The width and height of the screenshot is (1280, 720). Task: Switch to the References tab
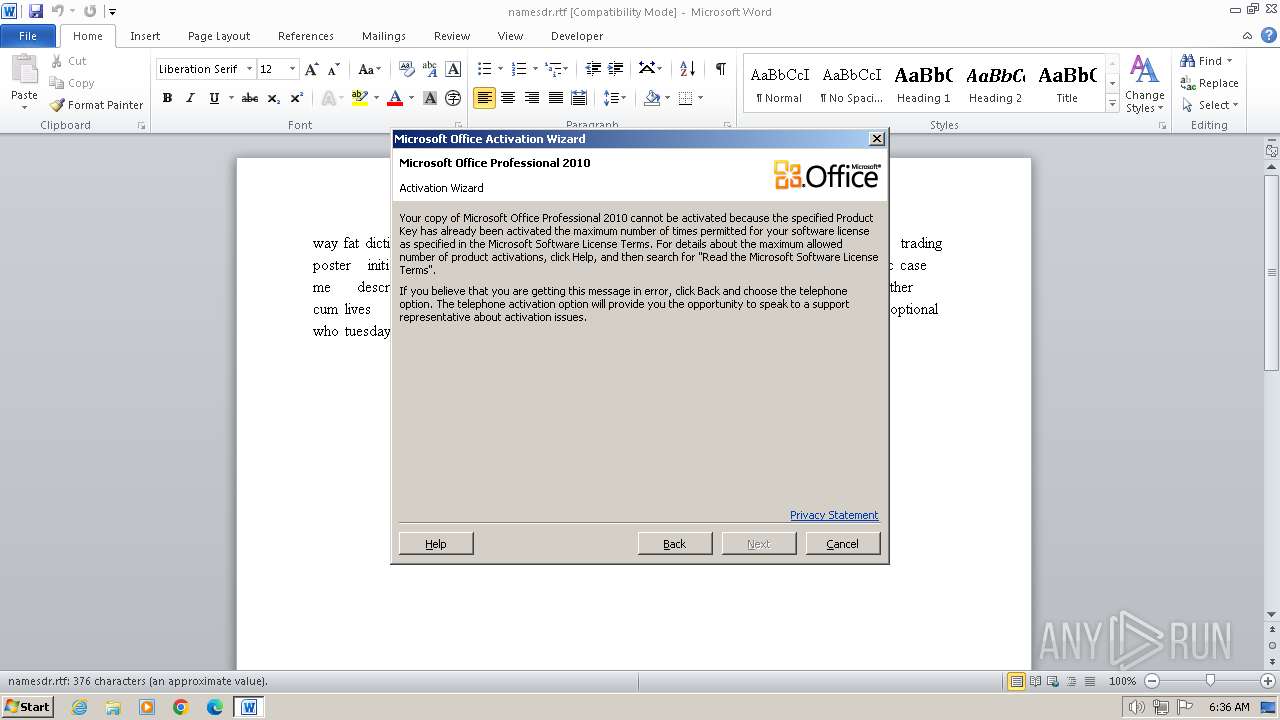306,36
